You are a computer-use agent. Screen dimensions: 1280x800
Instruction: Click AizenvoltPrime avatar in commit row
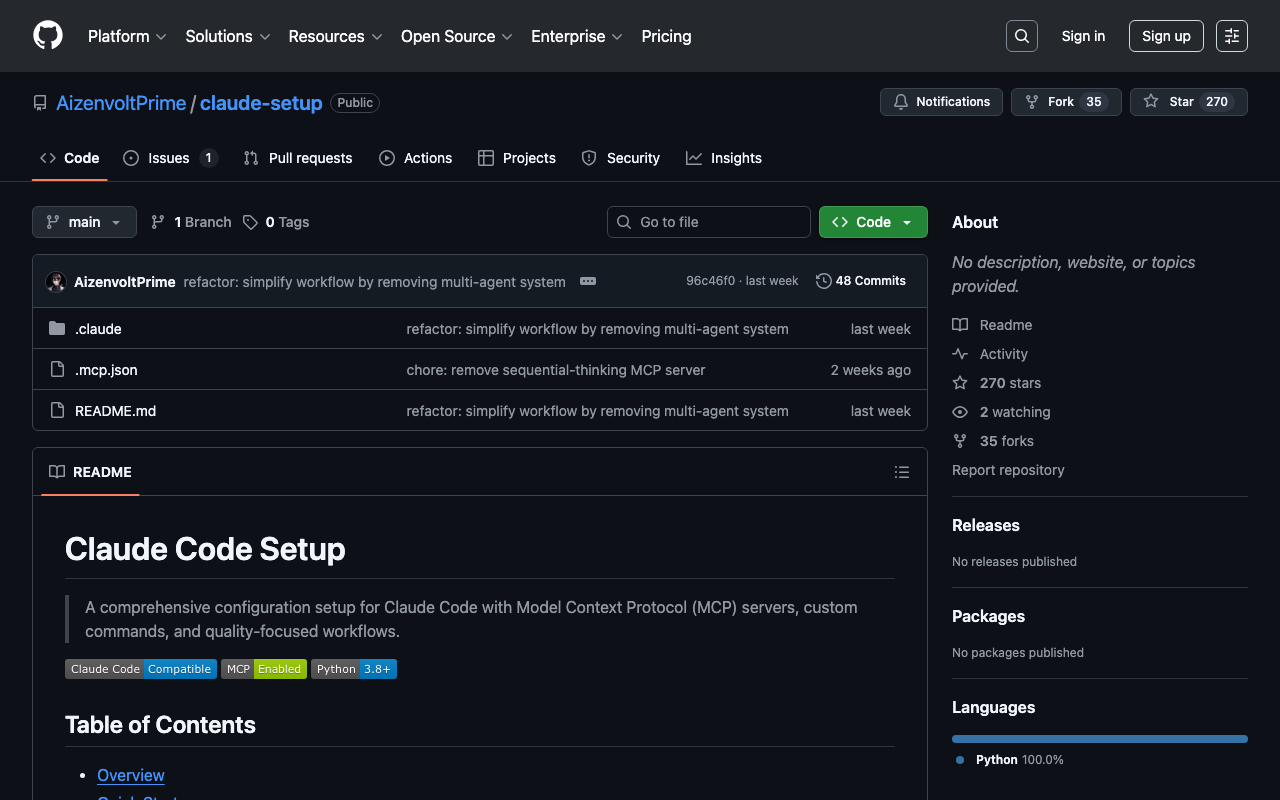click(x=56, y=282)
